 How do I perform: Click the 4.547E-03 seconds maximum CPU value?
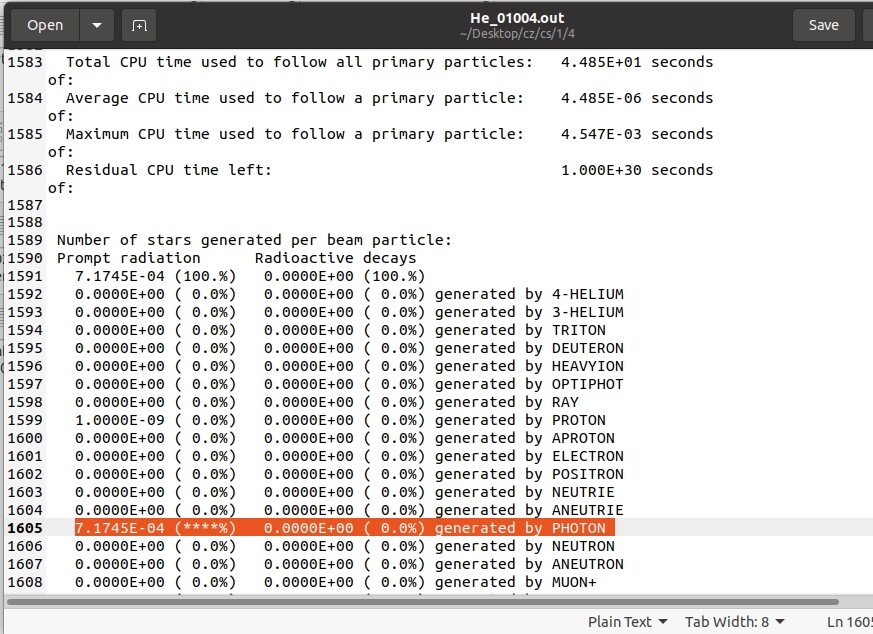tap(637, 134)
